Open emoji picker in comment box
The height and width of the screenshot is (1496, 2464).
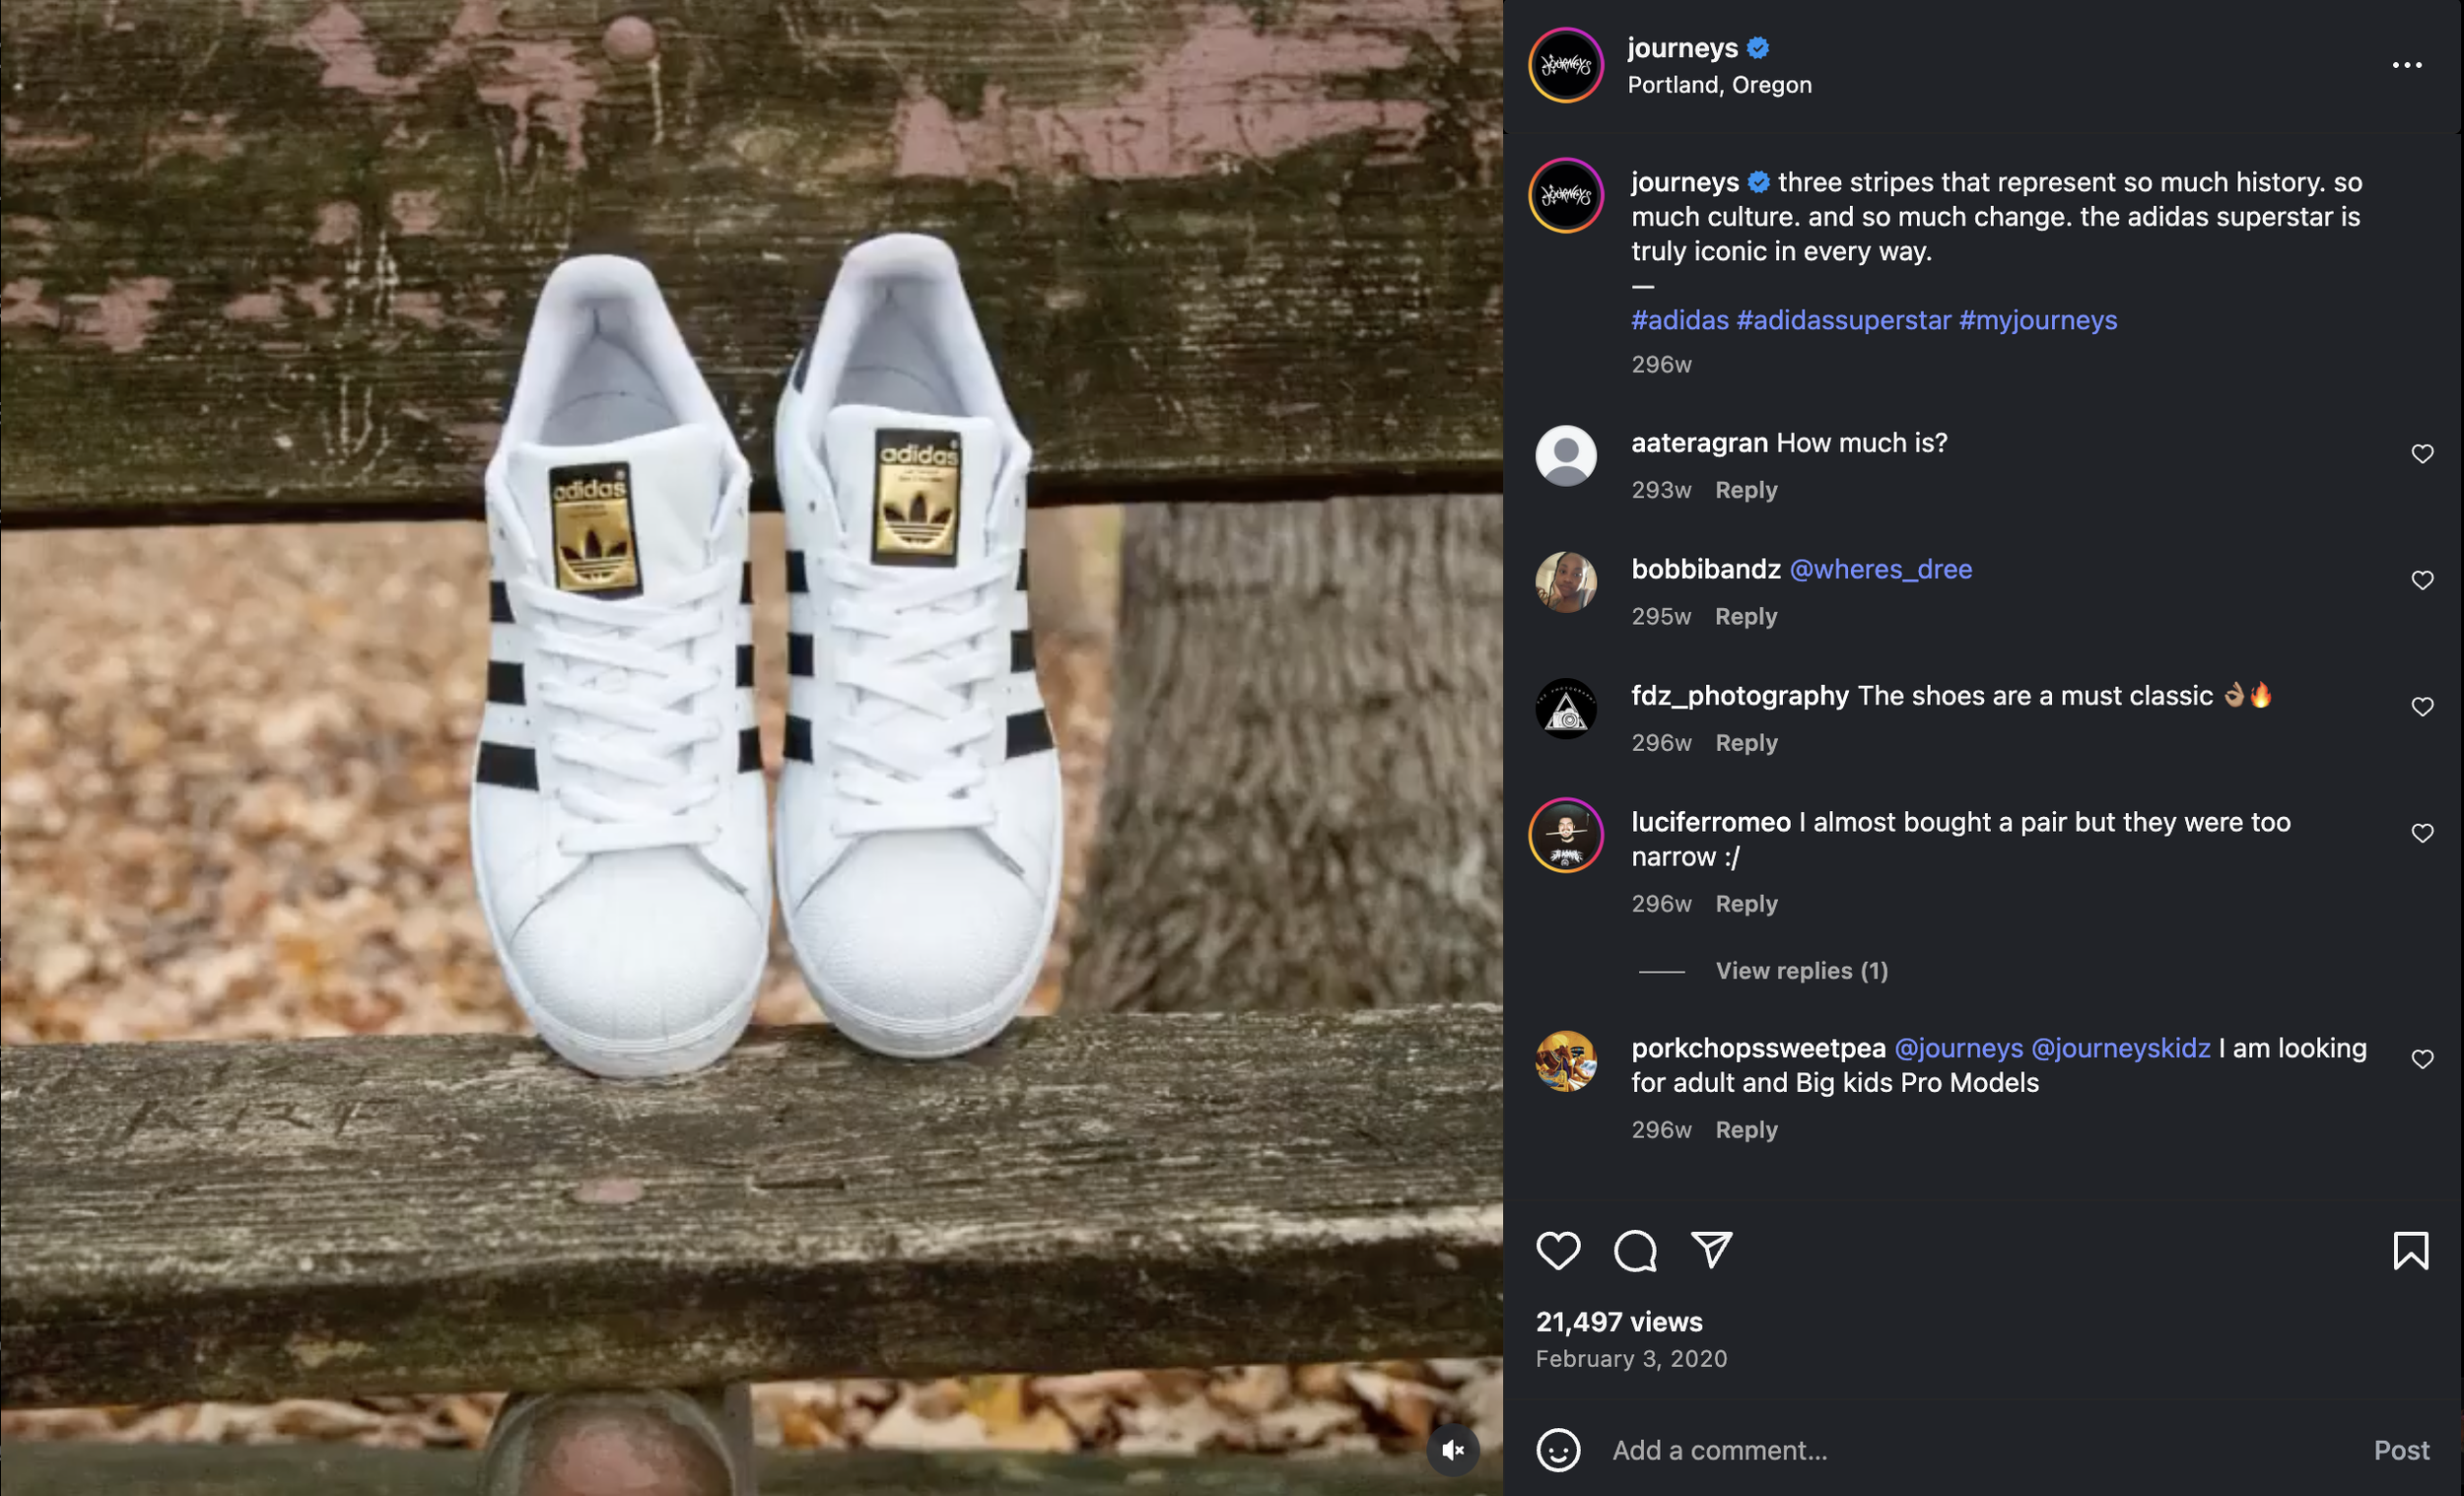[1558, 1450]
